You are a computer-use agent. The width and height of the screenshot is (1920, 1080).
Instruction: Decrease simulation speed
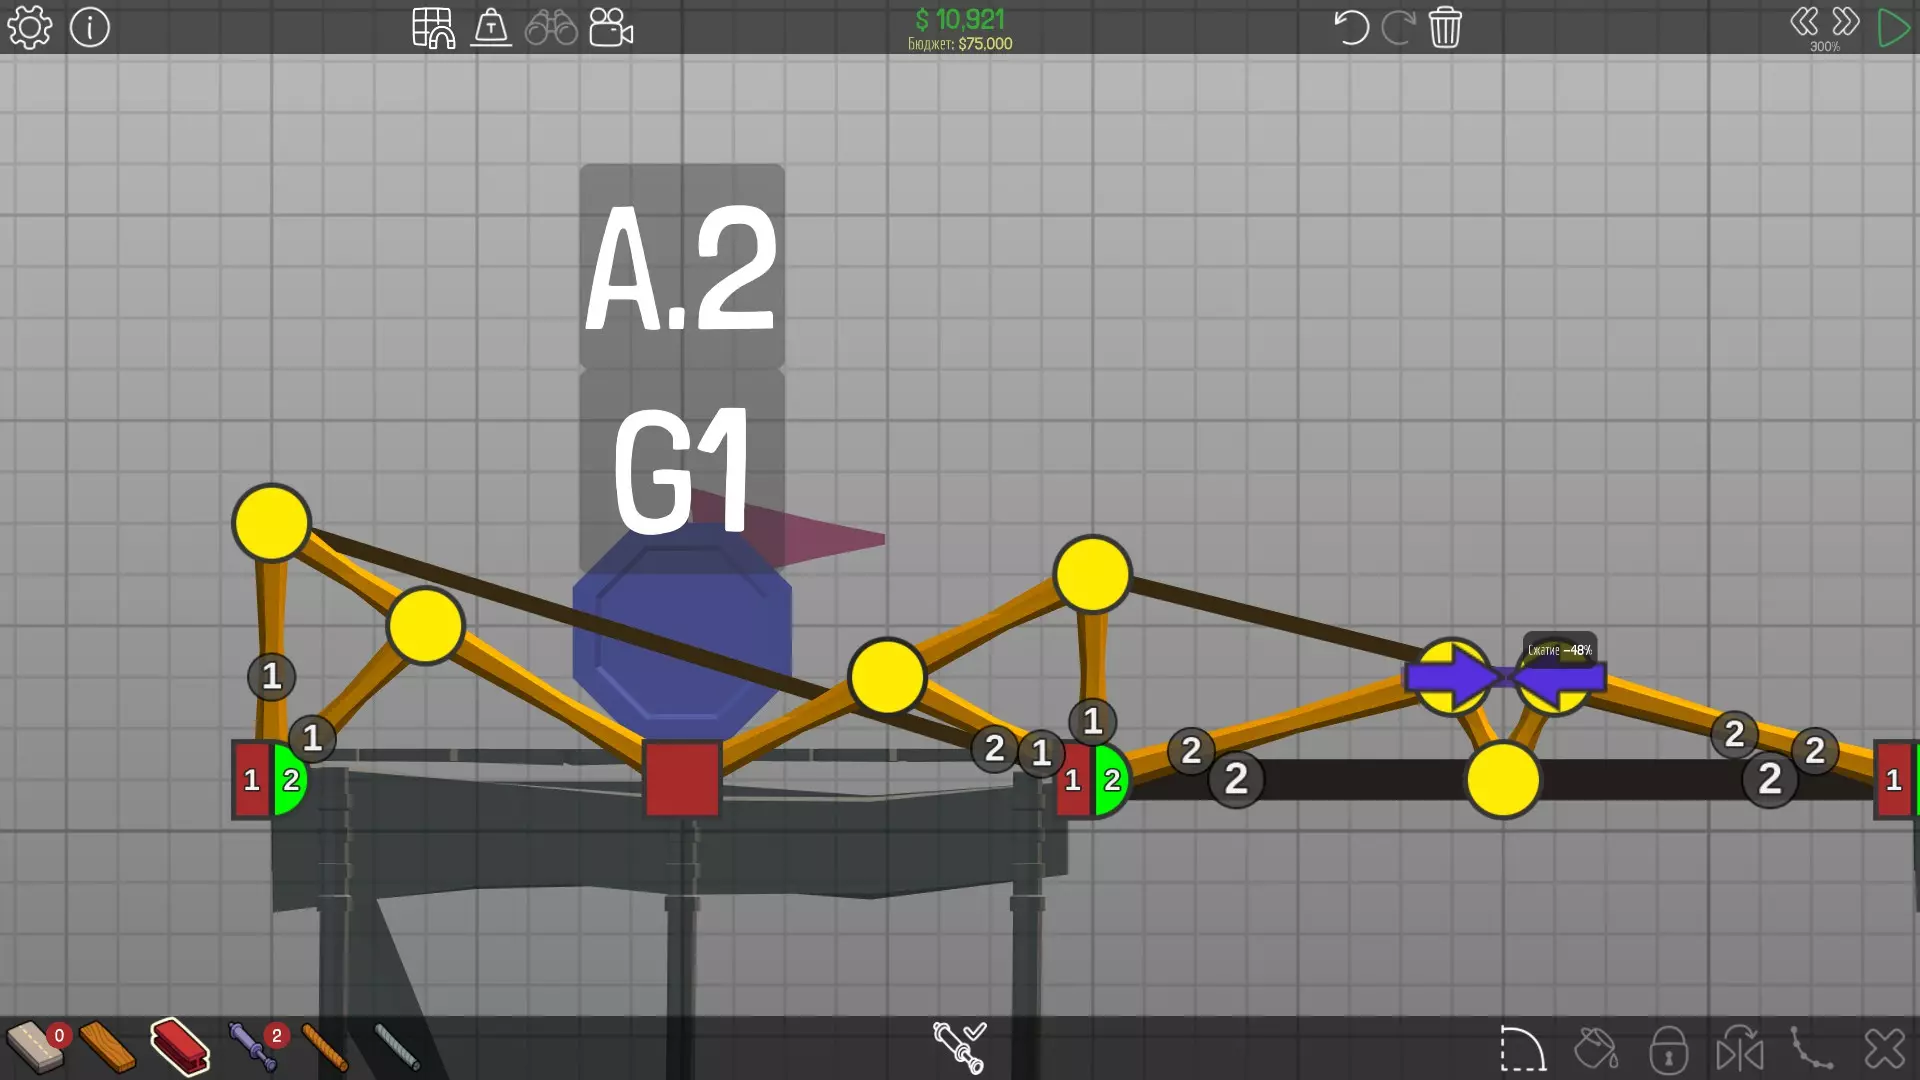click(x=1804, y=22)
